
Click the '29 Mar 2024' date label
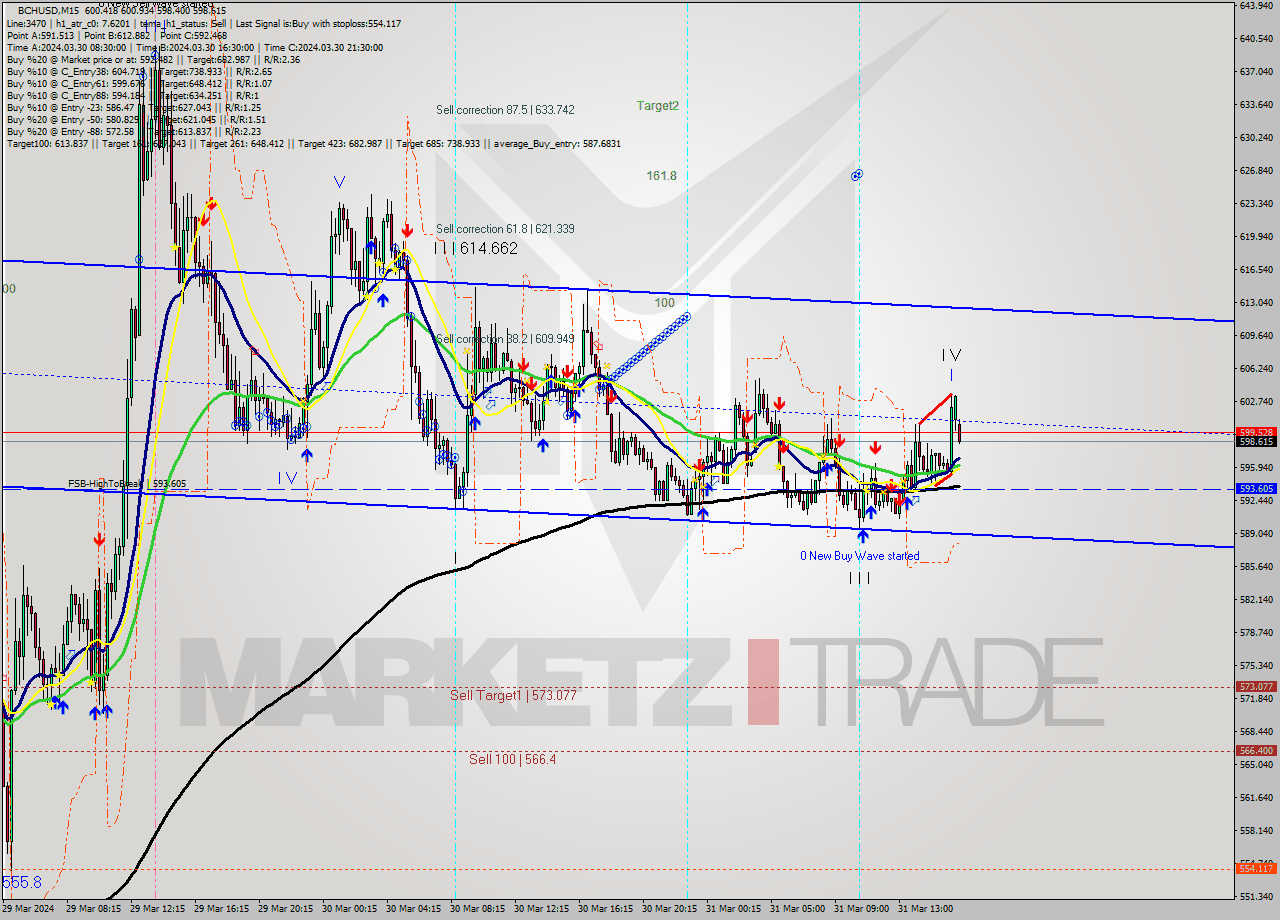click(28, 909)
